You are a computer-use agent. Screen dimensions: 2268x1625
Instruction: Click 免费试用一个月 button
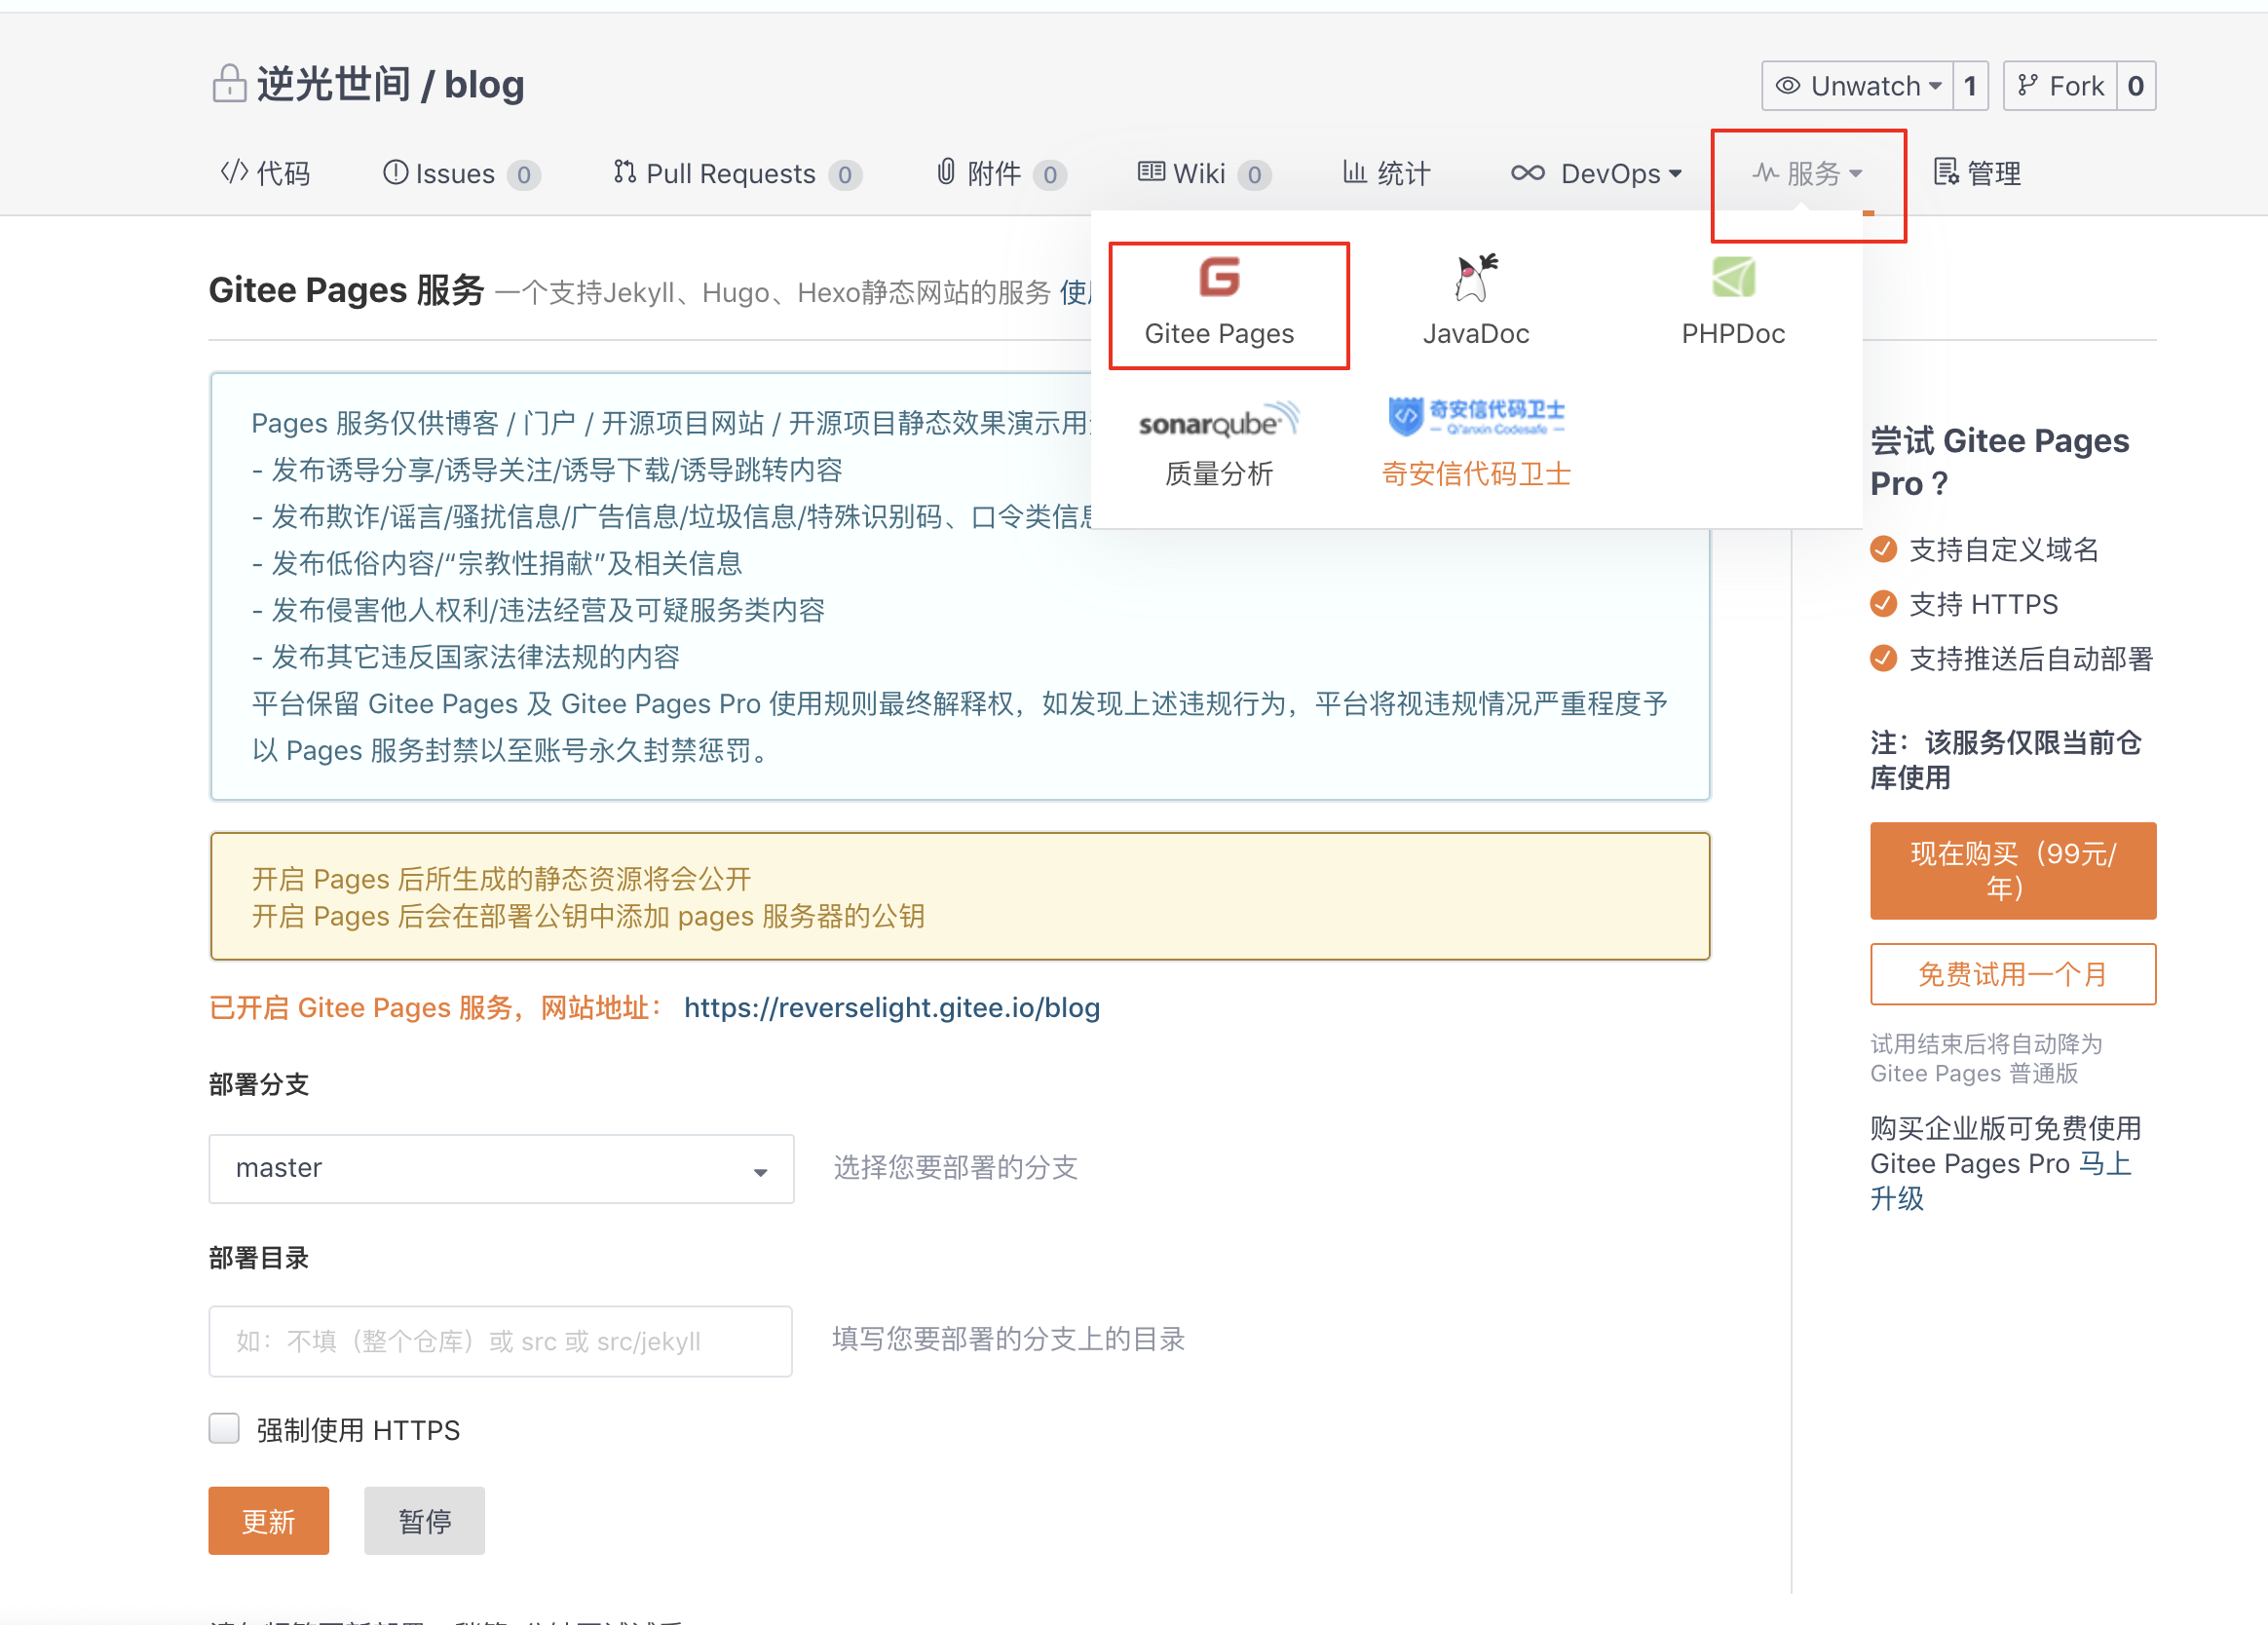2013,974
